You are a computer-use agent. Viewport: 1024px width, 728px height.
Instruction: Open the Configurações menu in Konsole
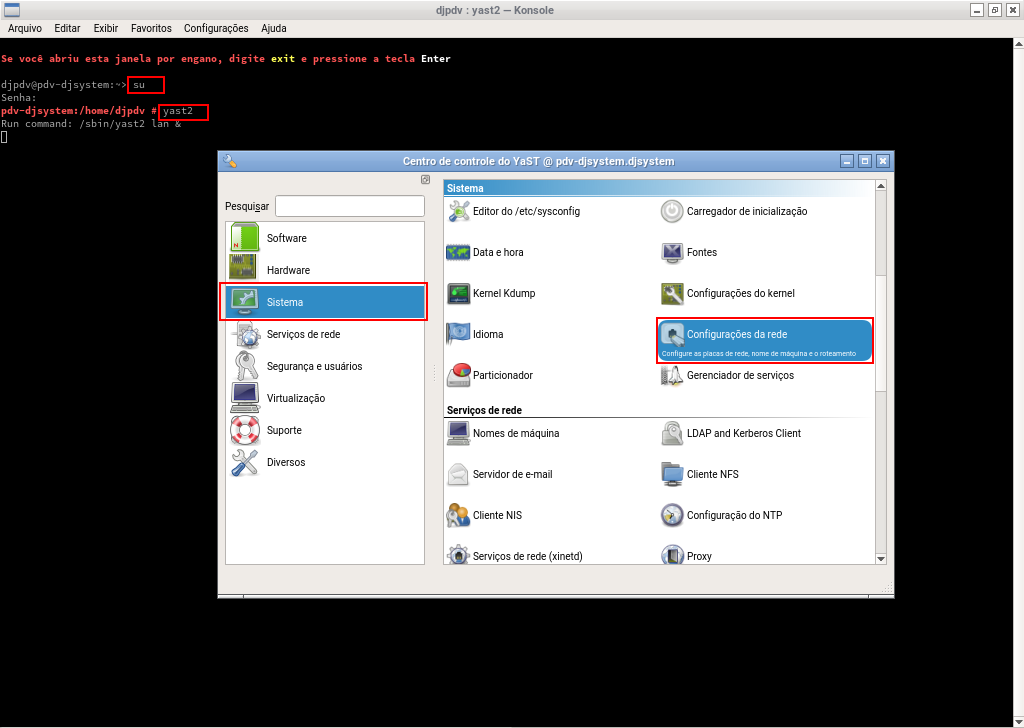216,28
